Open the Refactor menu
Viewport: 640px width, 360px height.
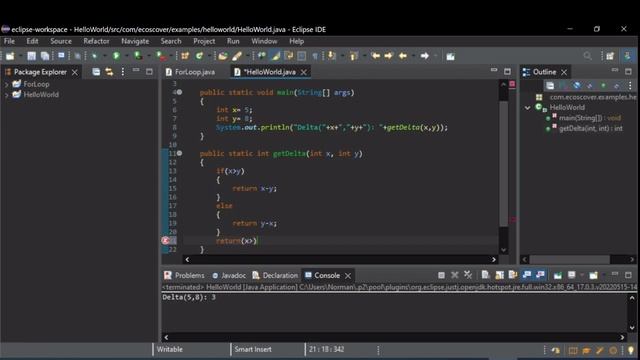pyautogui.click(x=96, y=41)
